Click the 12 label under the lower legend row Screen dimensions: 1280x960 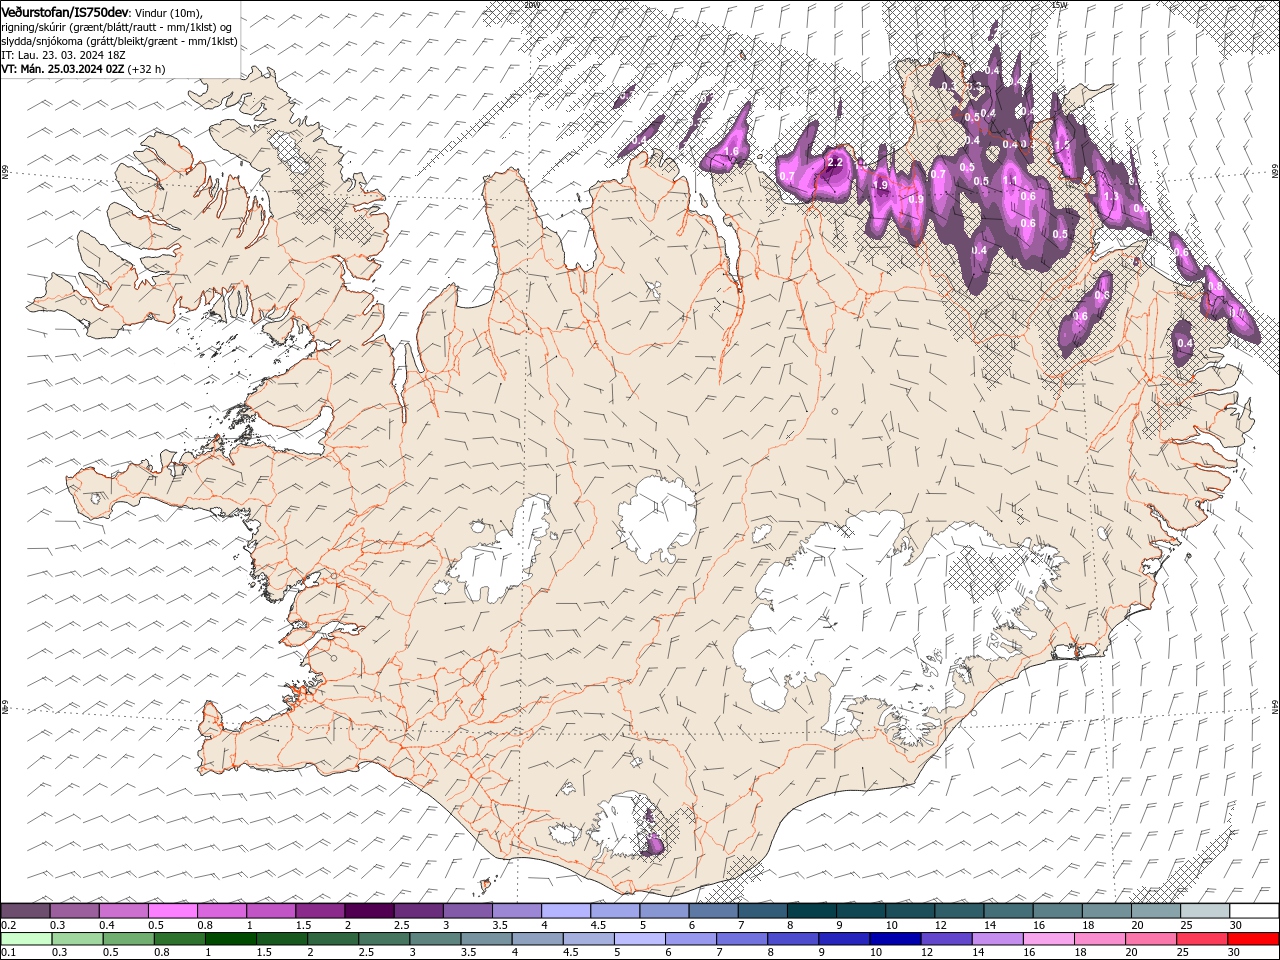tap(927, 953)
